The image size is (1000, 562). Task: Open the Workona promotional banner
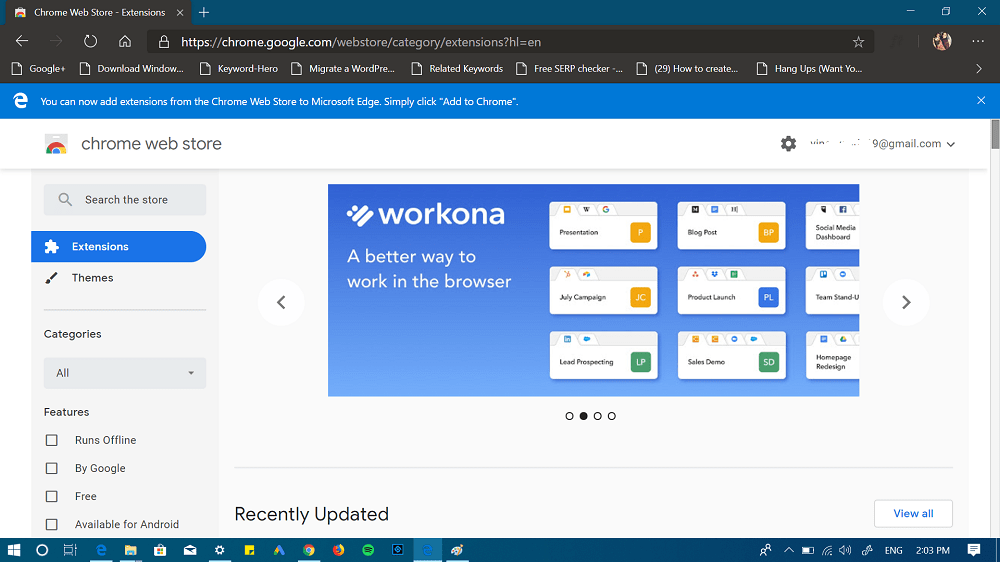point(593,290)
